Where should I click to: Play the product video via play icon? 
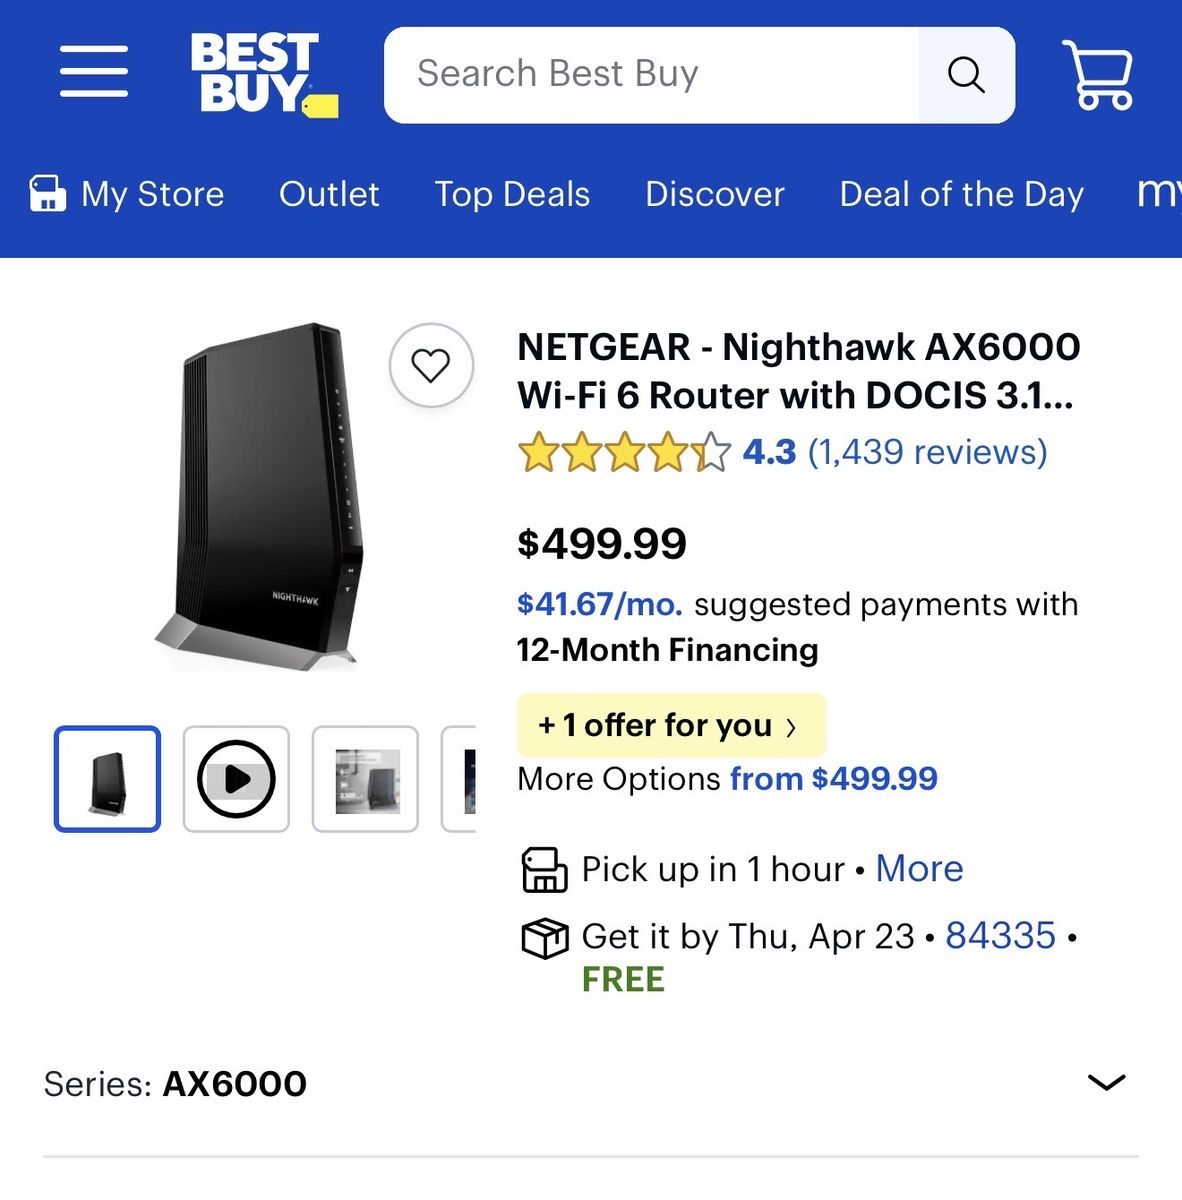click(x=235, y=778)
